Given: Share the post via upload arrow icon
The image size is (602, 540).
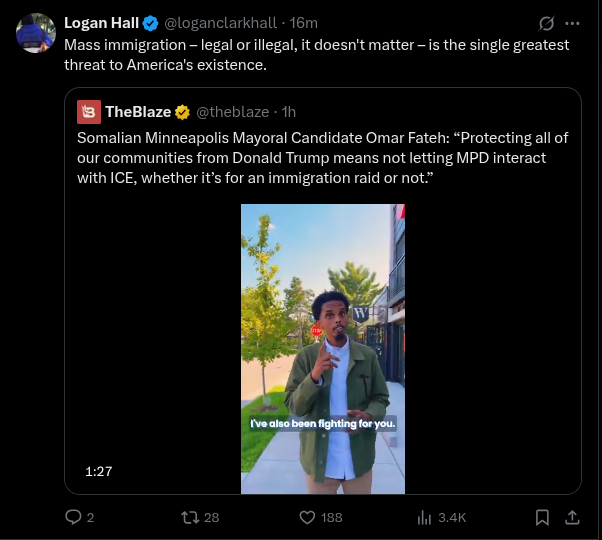Looking at the screenshot, I should [572, 517].
